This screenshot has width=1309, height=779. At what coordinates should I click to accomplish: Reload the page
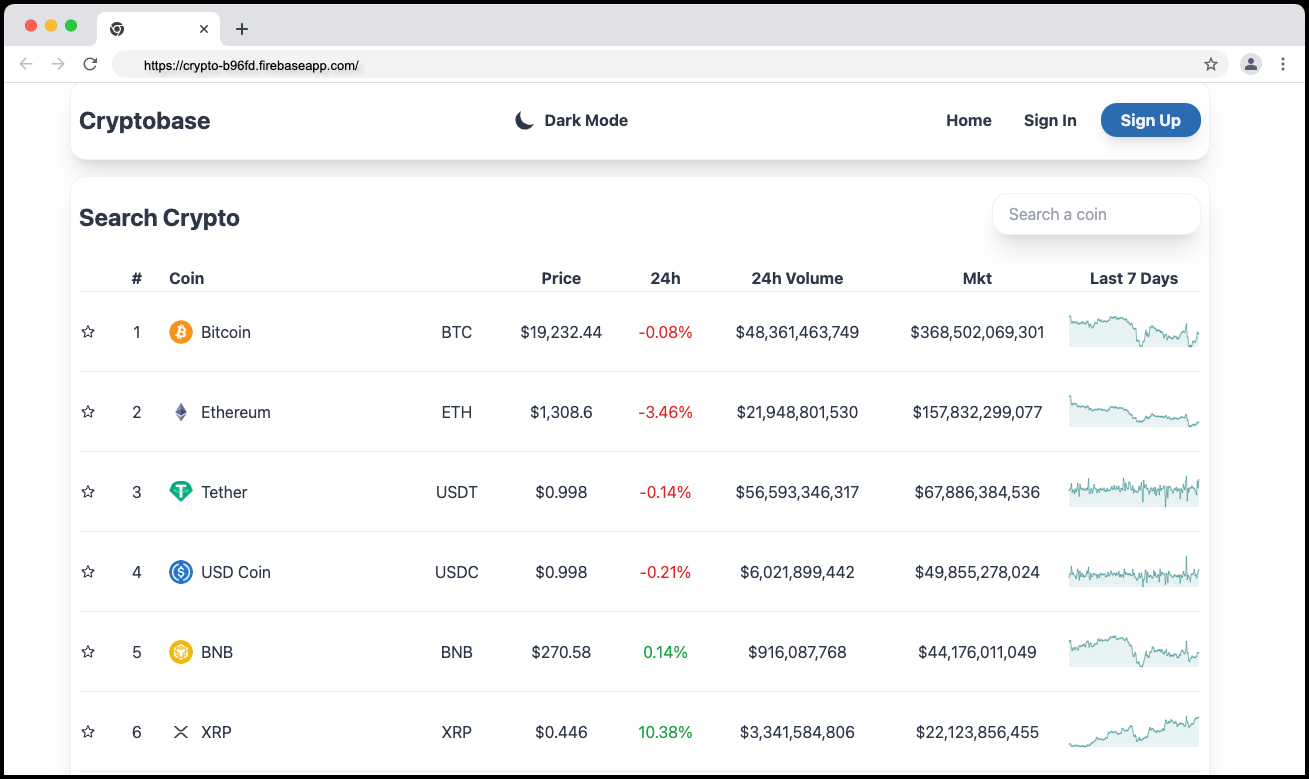[90, 64]
